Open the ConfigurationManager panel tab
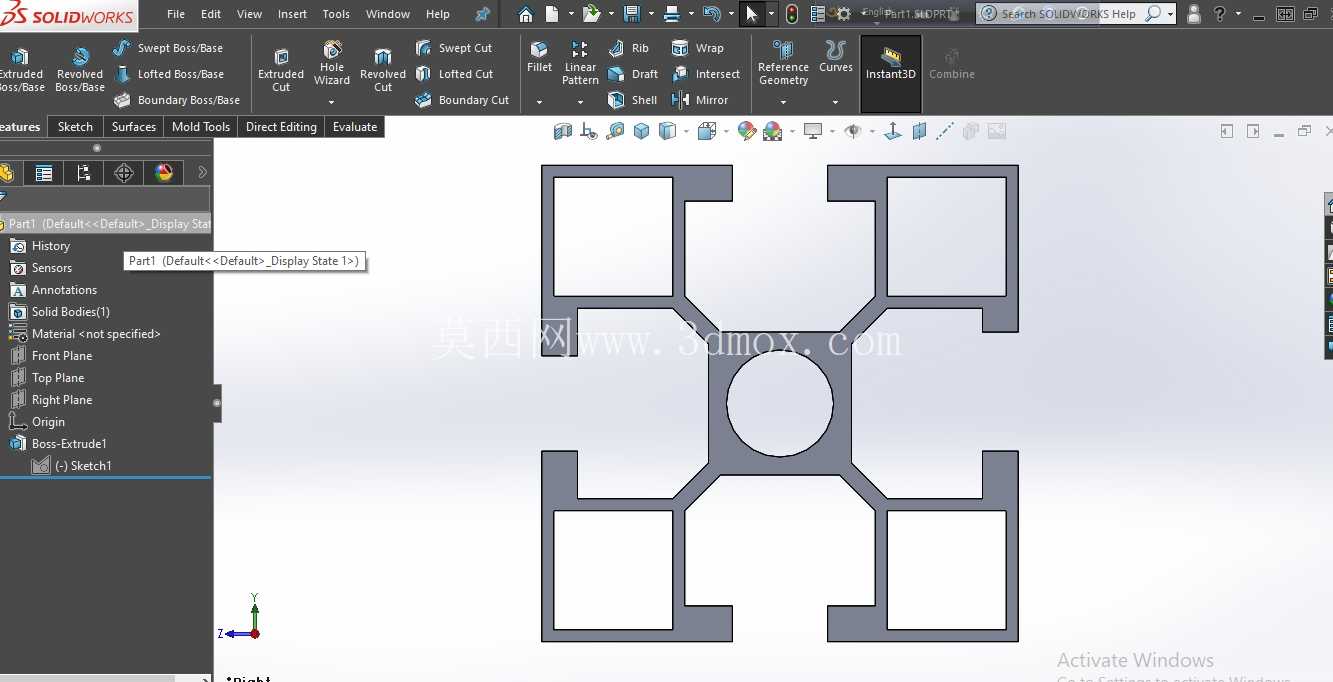Viewport: 1333px width, 682px height. (83, 173)
